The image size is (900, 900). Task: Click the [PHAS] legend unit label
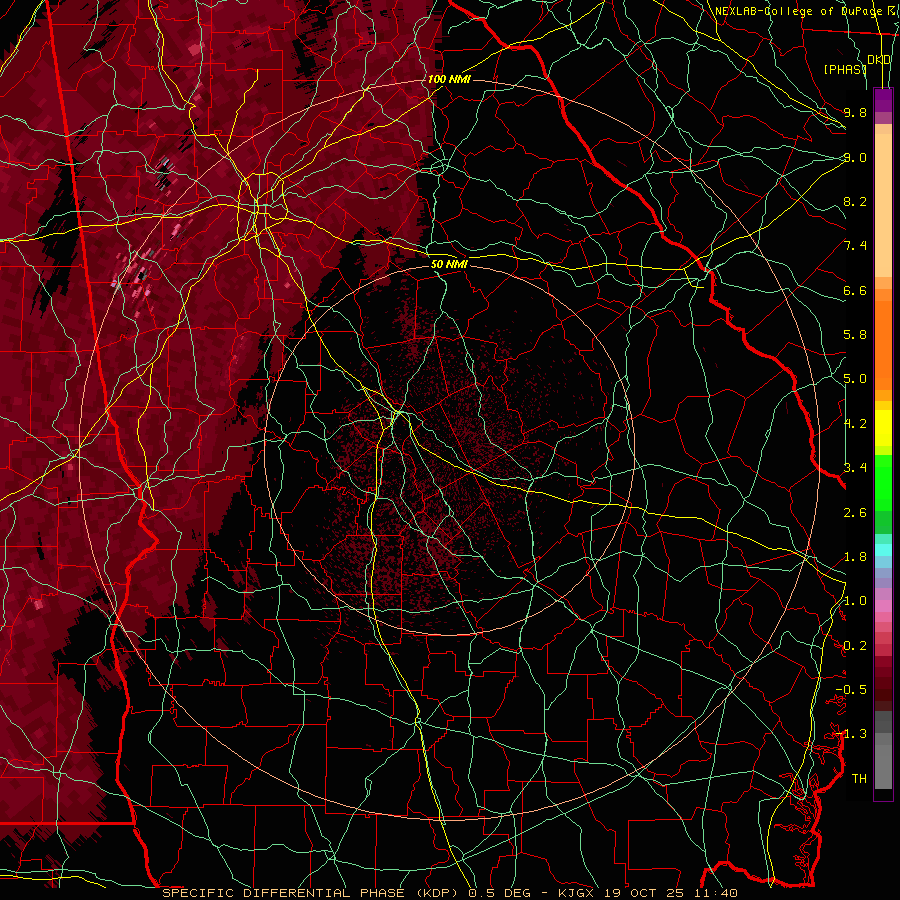[x=845, y=69]
